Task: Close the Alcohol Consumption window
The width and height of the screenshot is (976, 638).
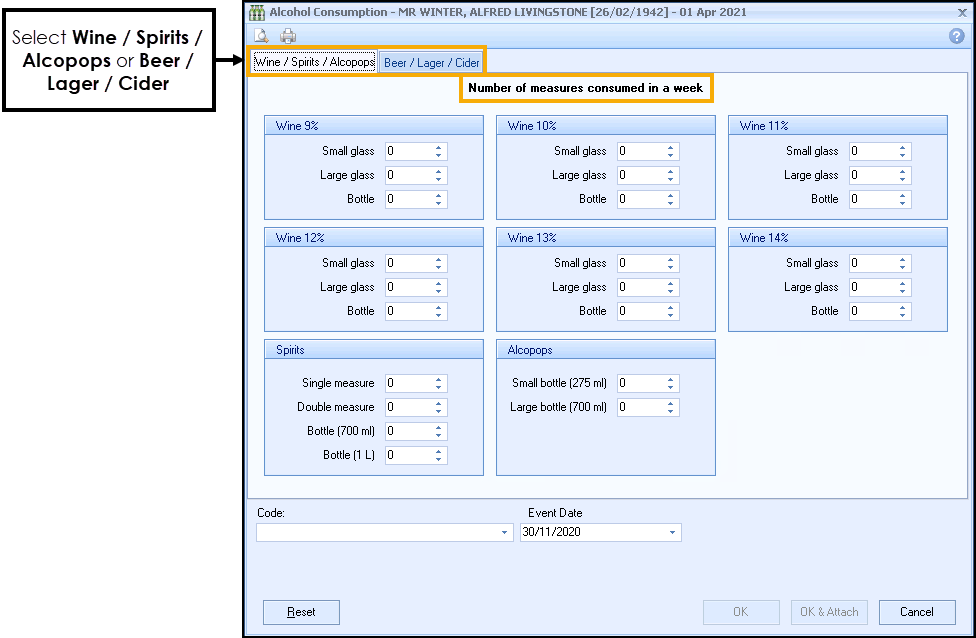Action: (x=956, y=12)
